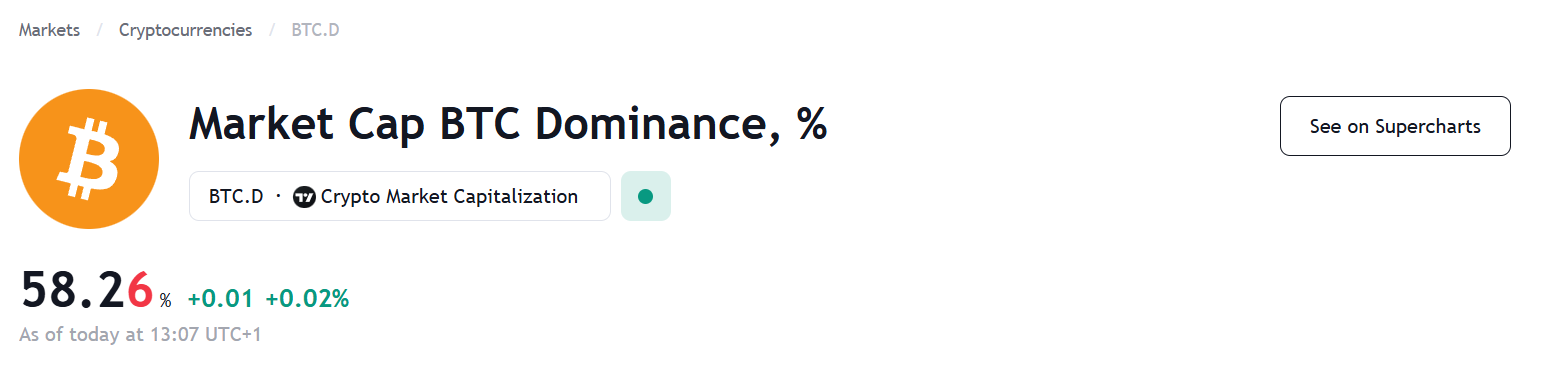The width and height of the screenshot is (1554, 370).
Task: Select the Crypto Market Capitalization source text
Action: coord(449,197)
